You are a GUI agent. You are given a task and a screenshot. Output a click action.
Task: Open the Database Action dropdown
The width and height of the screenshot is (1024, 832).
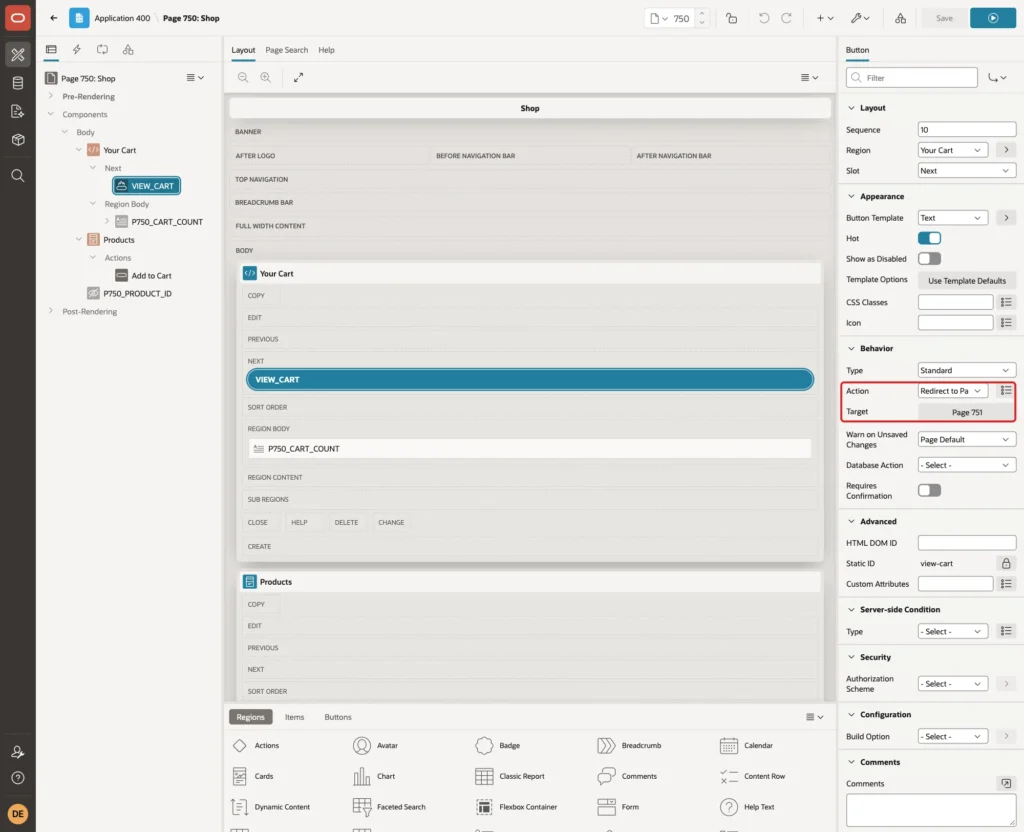point(967,465)
